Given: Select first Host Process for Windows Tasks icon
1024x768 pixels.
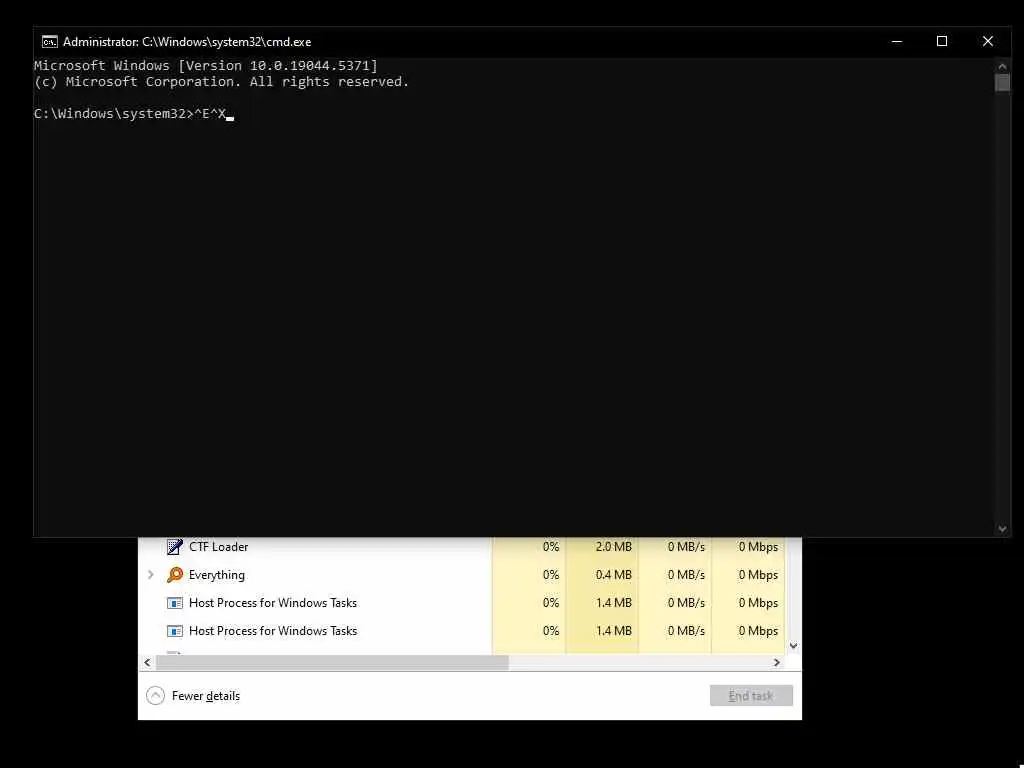Looking at the screenshot, I should 174,603.
